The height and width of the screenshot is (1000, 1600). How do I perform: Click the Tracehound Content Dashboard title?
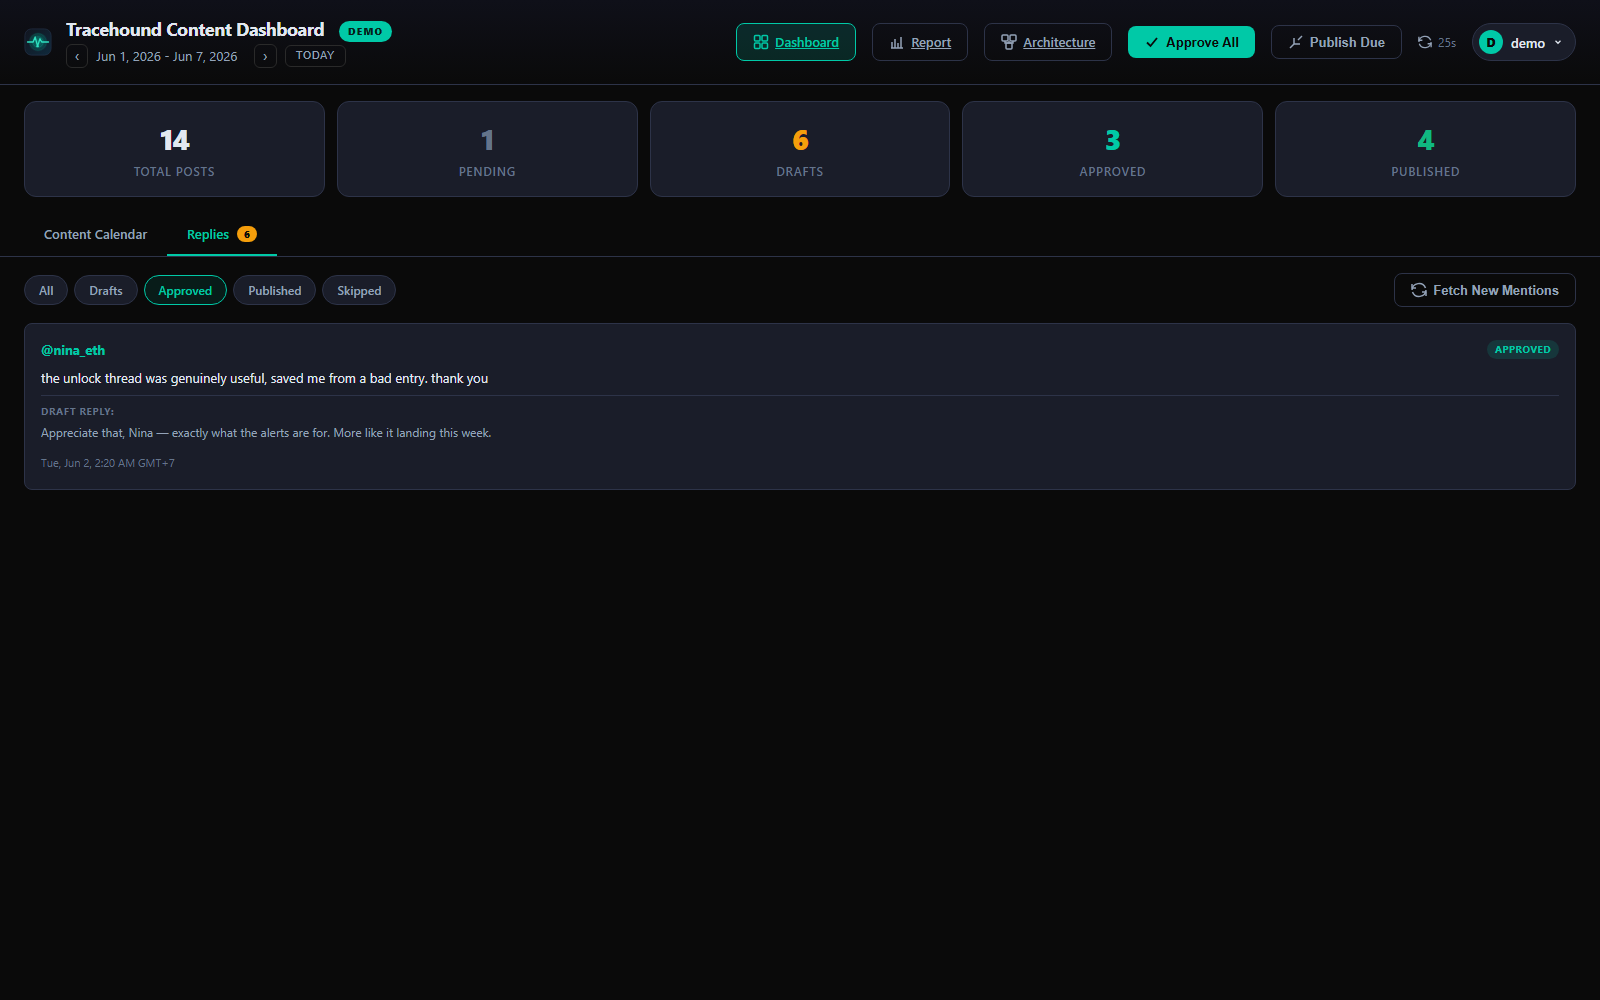[x=195, y=30]
